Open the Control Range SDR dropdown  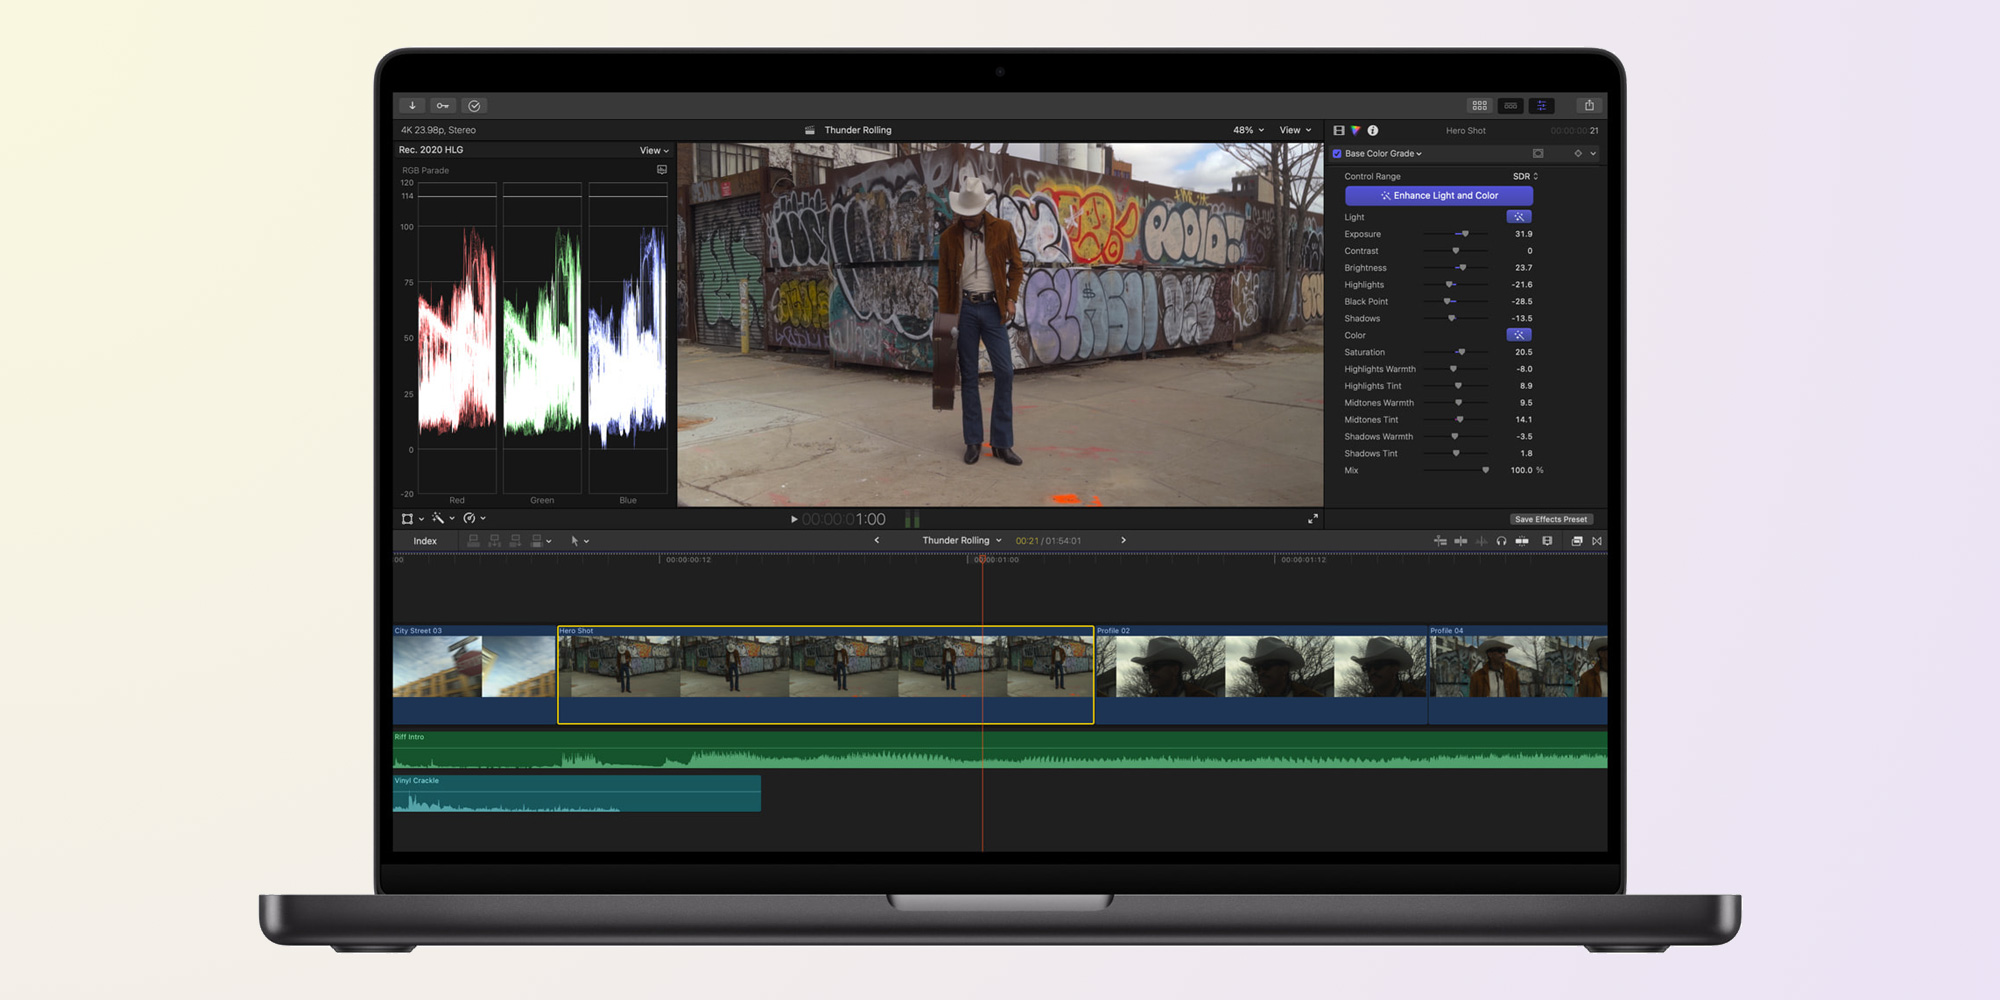click(x=1525, y=177)
